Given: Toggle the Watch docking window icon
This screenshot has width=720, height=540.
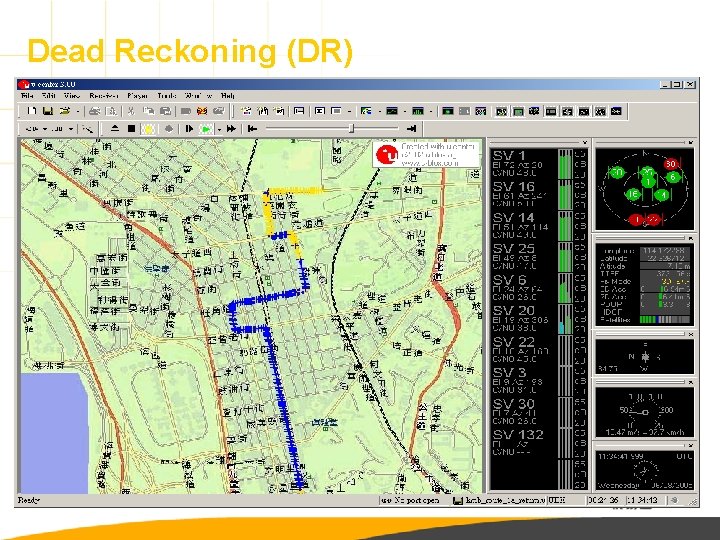Looking at the screenshot, I should click(601, 111).
